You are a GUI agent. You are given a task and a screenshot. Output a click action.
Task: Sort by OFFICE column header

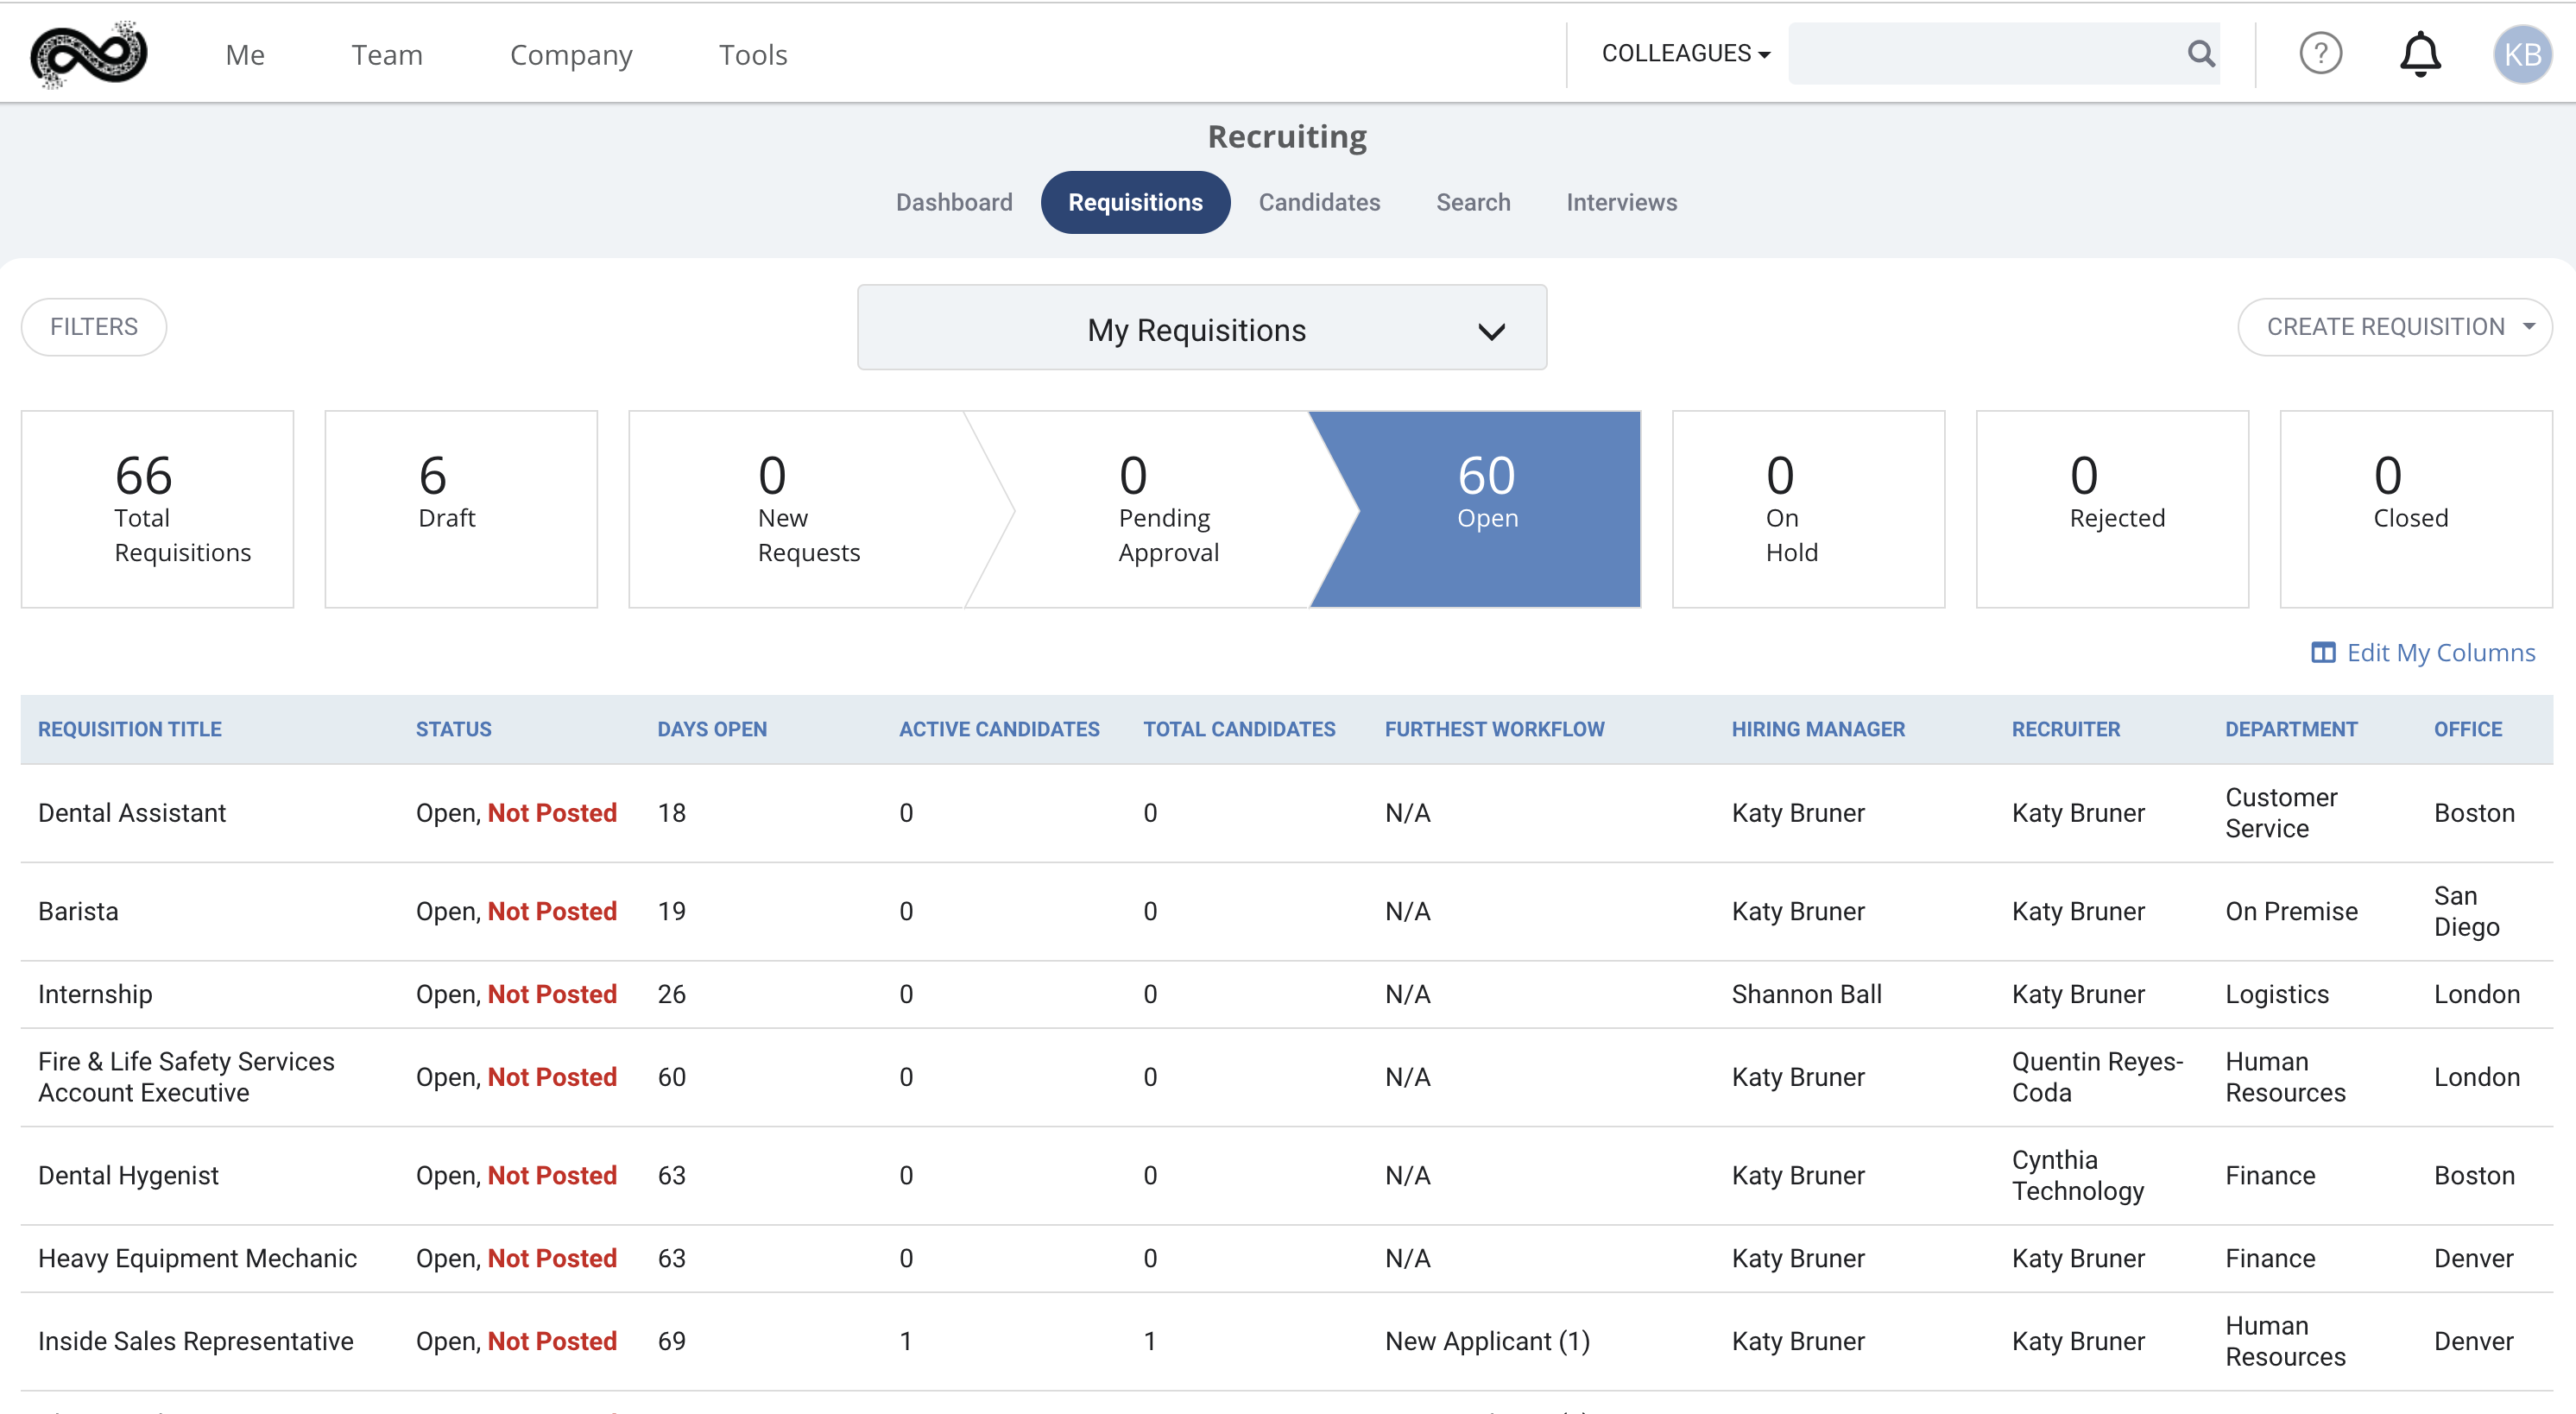(2468, 729)
